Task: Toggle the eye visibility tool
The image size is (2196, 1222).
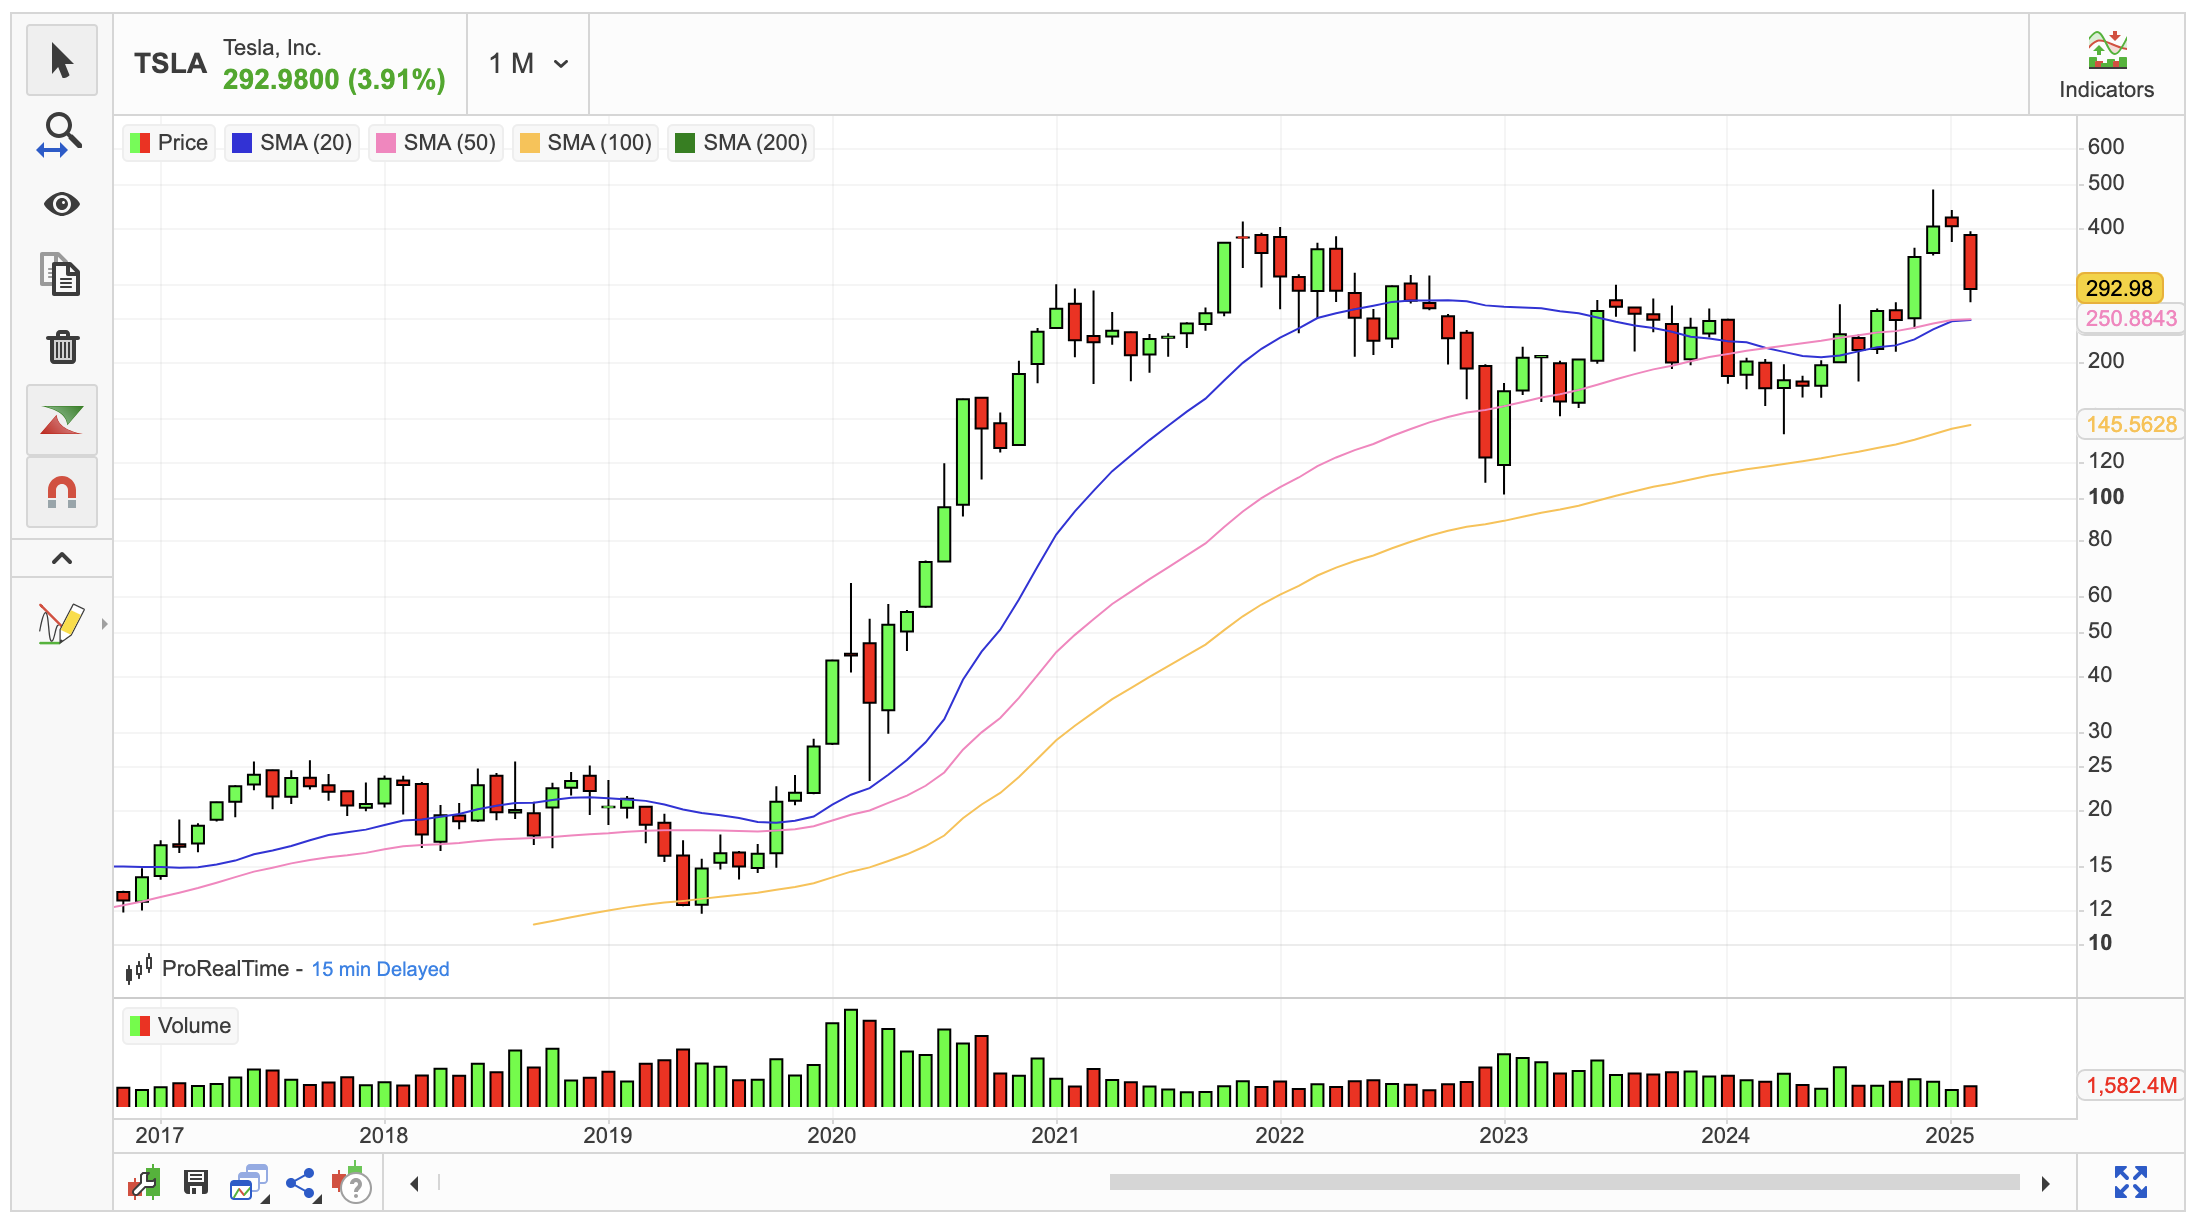Action: click(x=62, y=205)
